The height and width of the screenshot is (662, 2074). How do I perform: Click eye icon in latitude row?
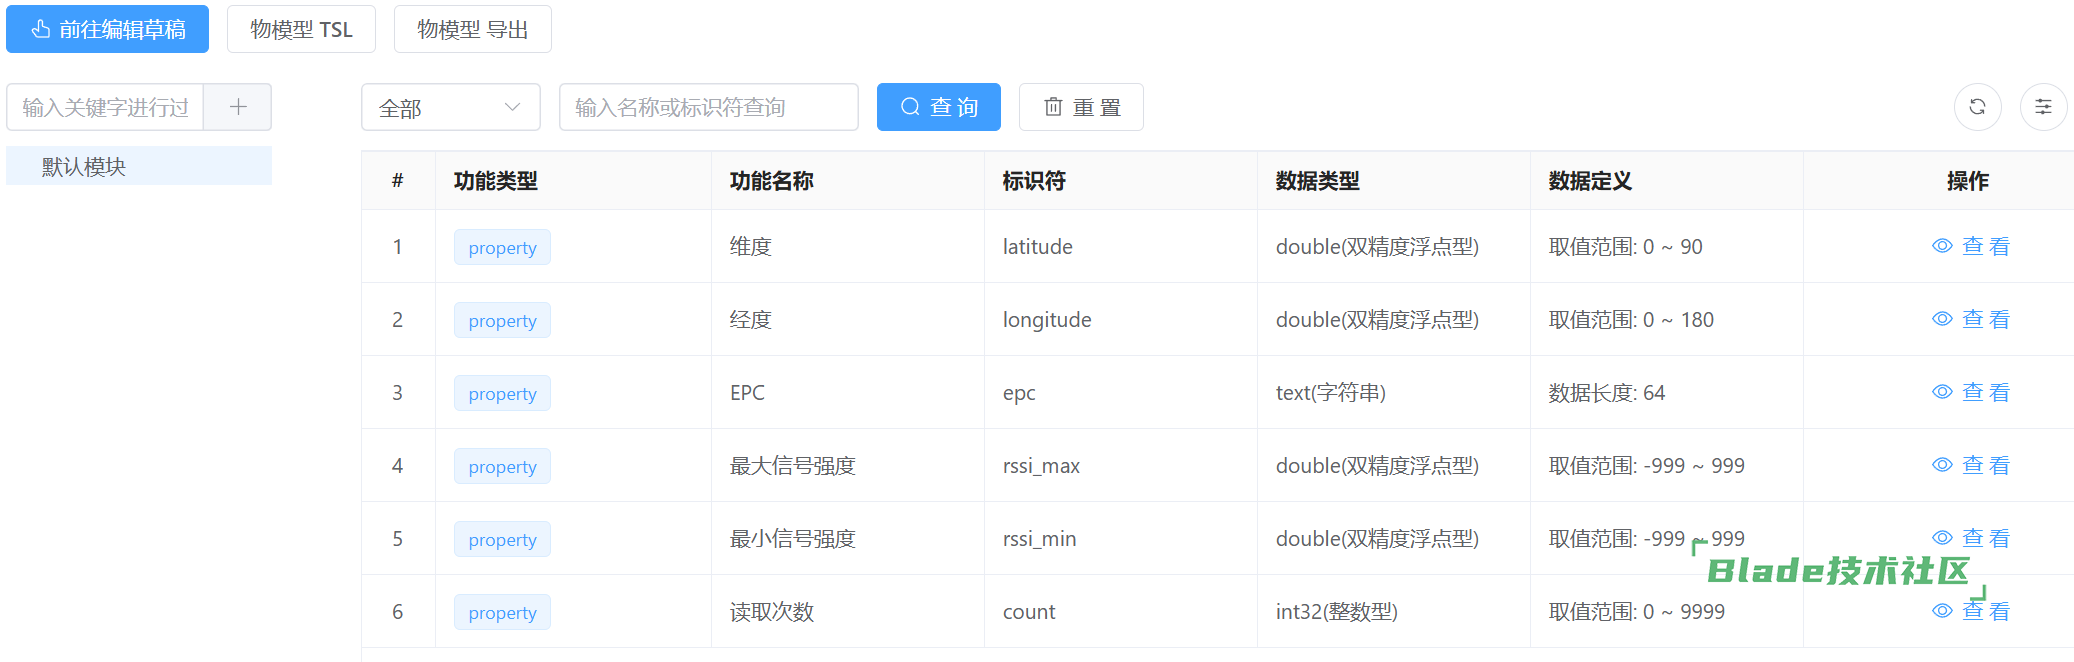coord(1942,246)
